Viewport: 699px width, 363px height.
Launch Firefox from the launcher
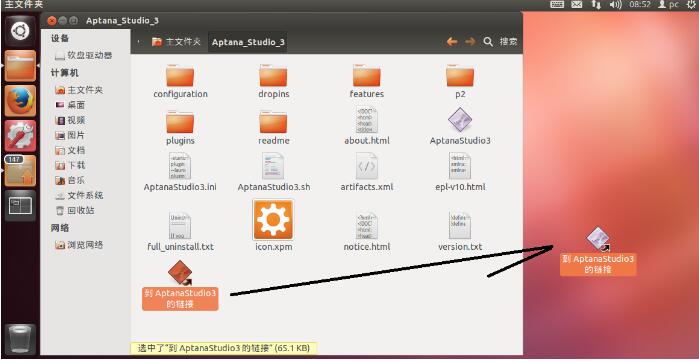pyautogui.click(x=20, y=101)
